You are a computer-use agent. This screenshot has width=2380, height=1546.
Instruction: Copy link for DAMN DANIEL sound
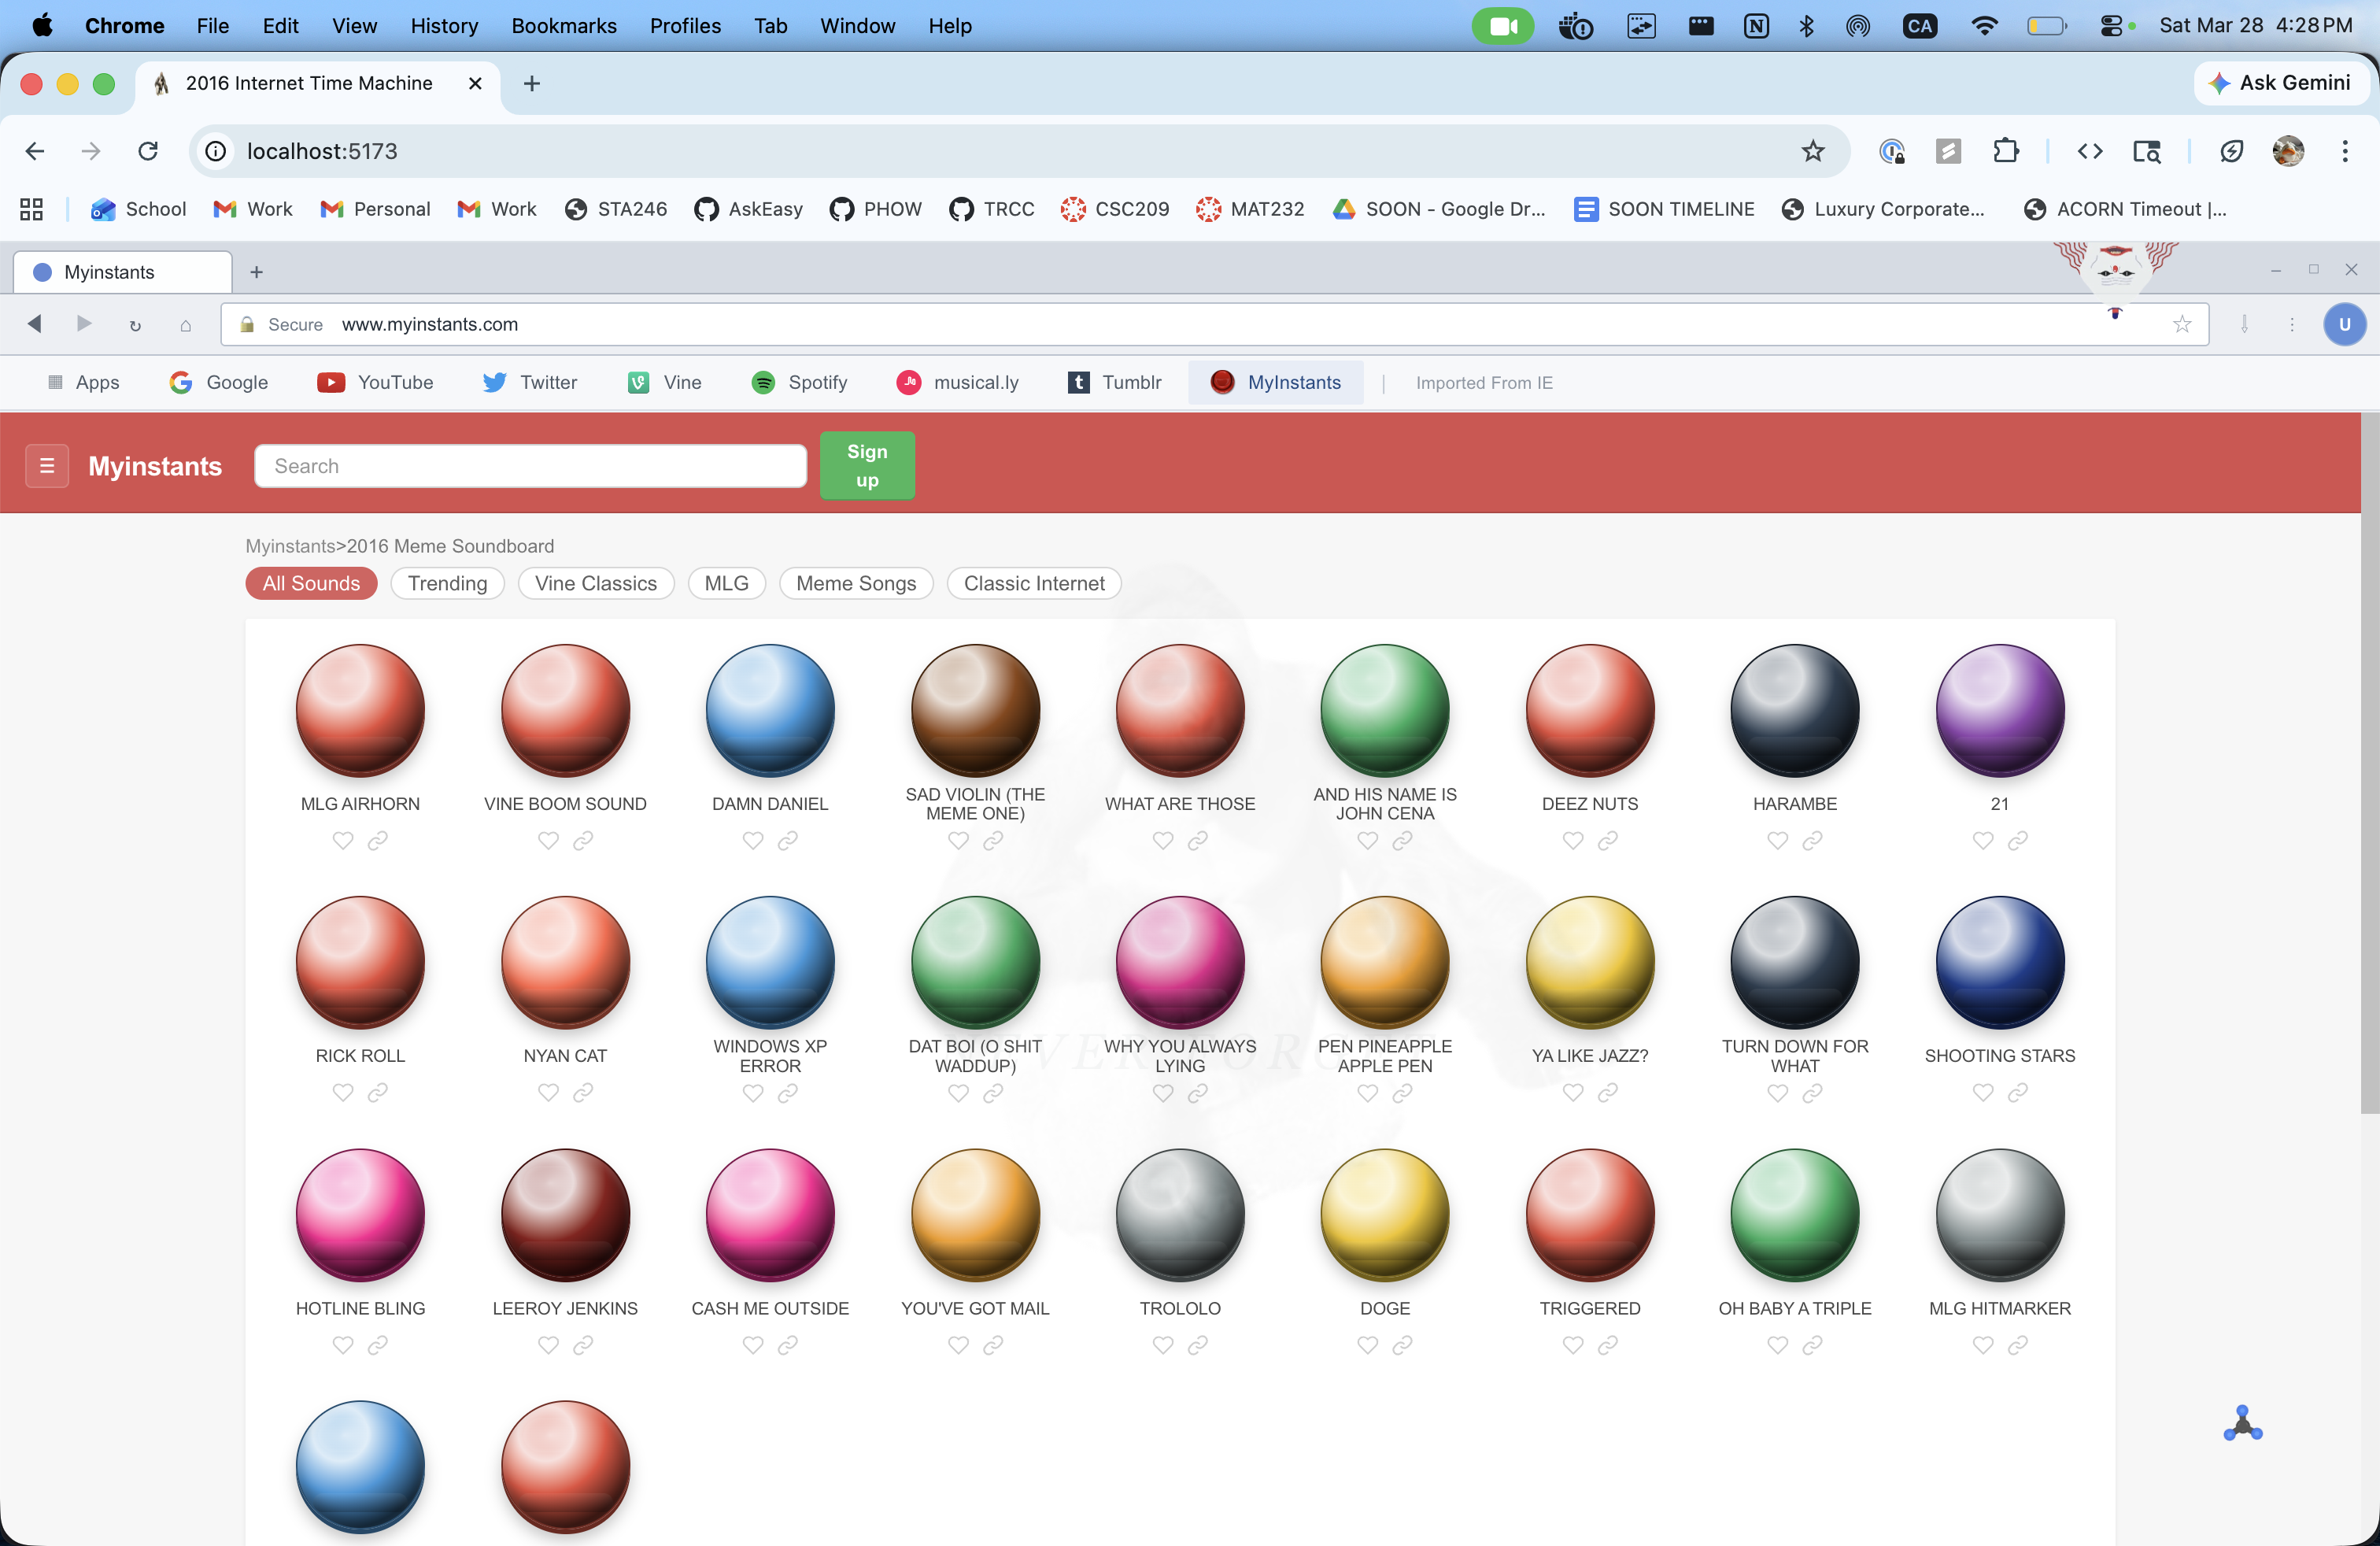click(788, 840)
